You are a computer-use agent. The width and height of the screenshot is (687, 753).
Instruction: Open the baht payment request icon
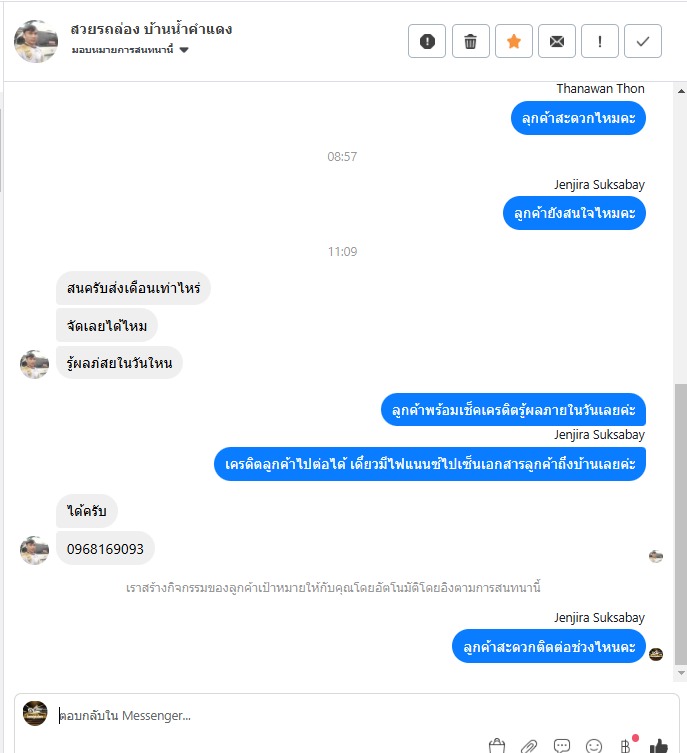tap(626, 746)
